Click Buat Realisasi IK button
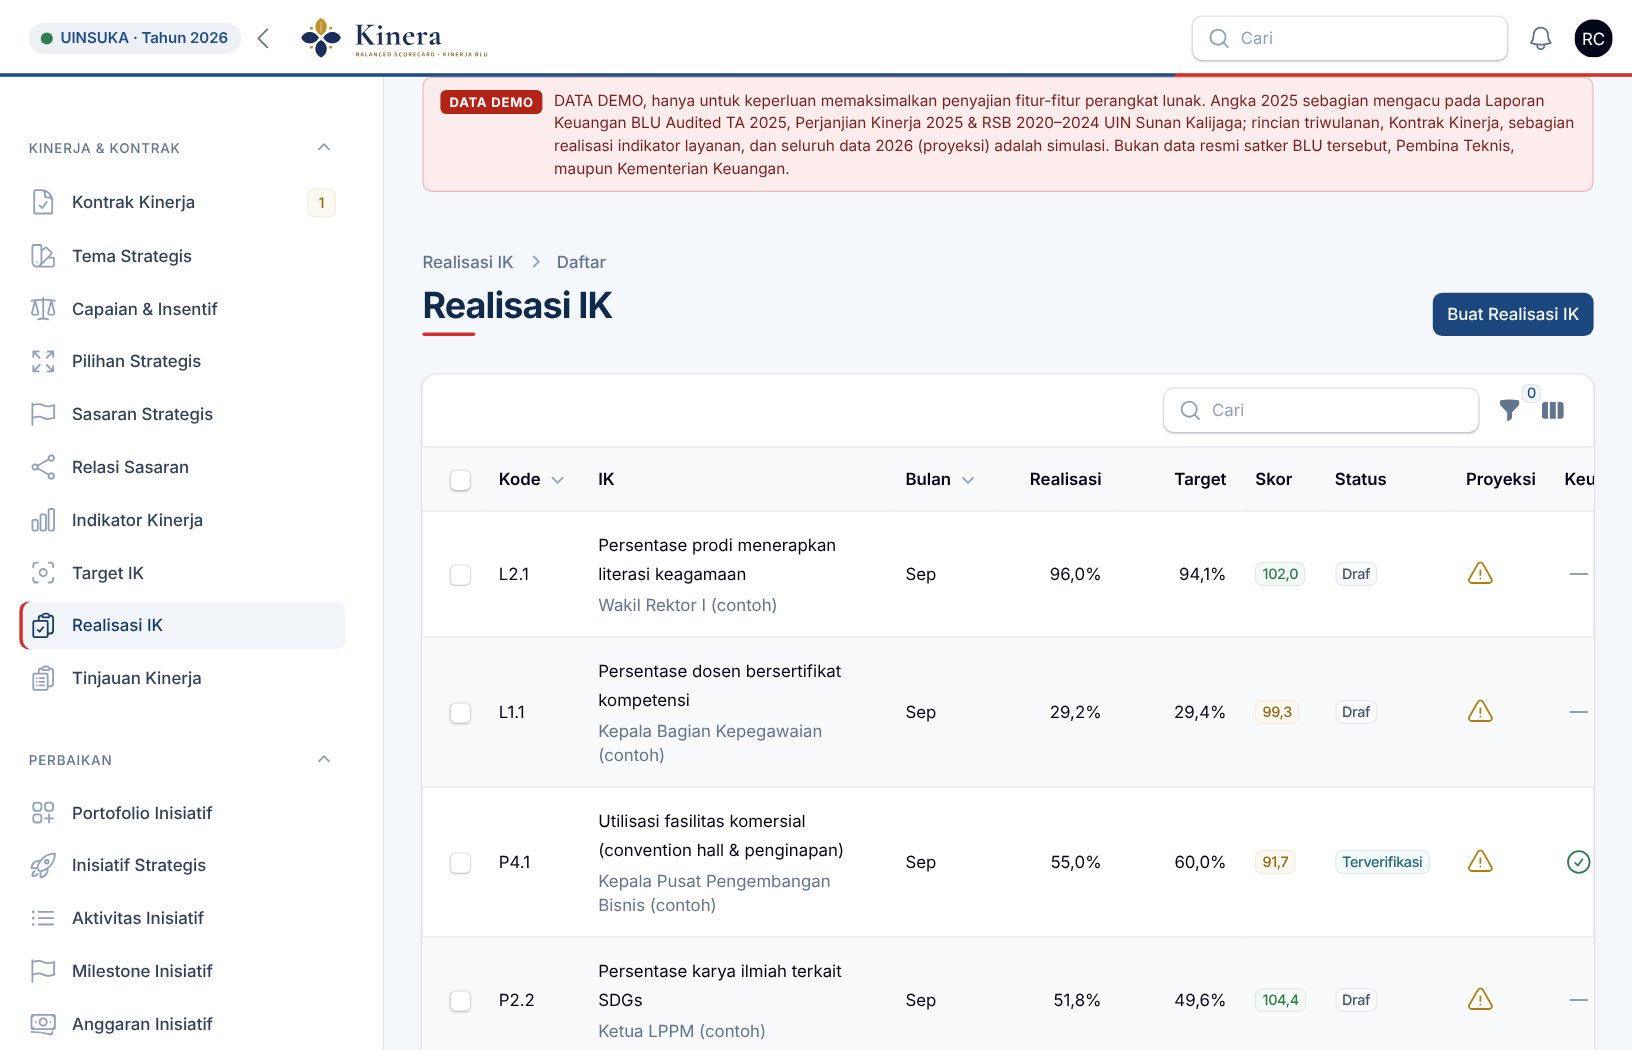 (x=1512, y=314)
